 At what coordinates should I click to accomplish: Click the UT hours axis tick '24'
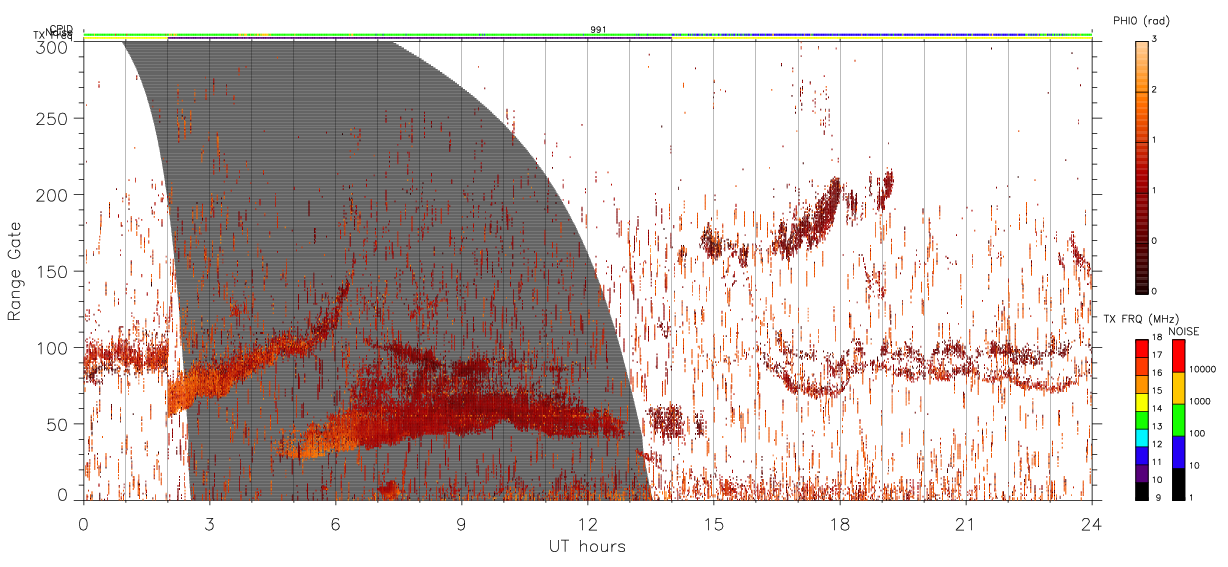click(x=1092, y=523)
